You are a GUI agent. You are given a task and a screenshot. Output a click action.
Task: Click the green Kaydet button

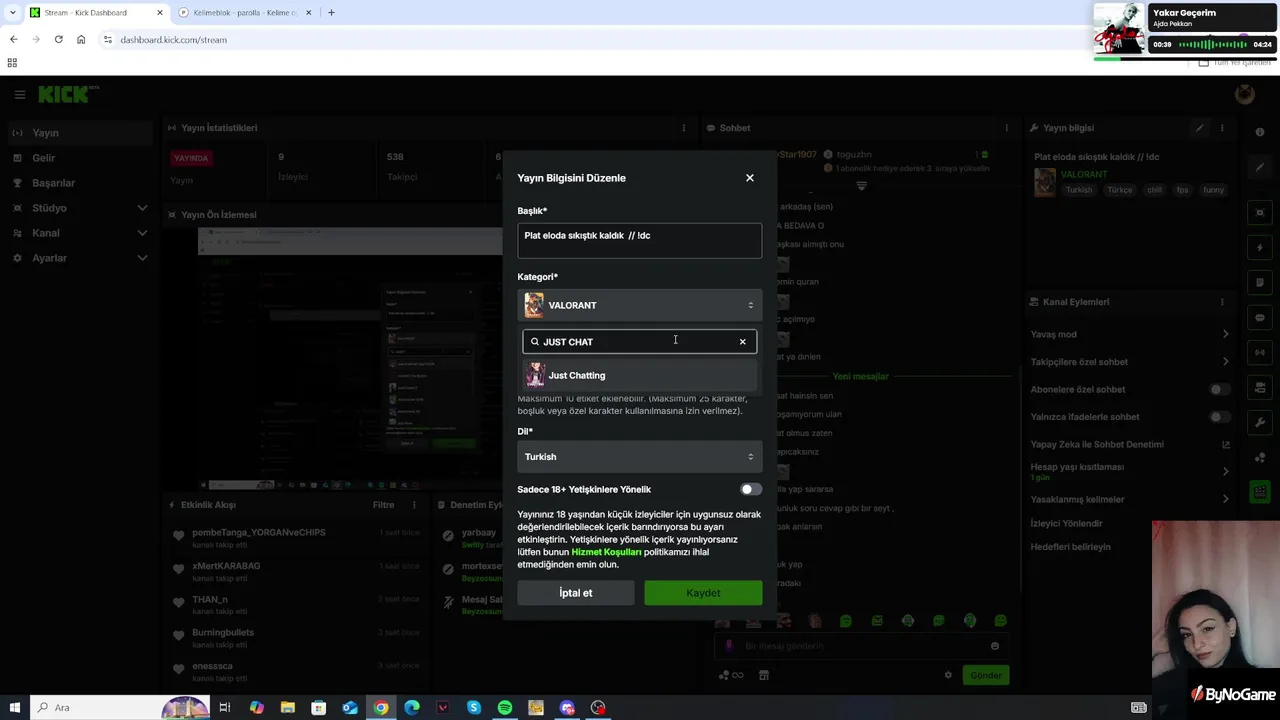703,593
